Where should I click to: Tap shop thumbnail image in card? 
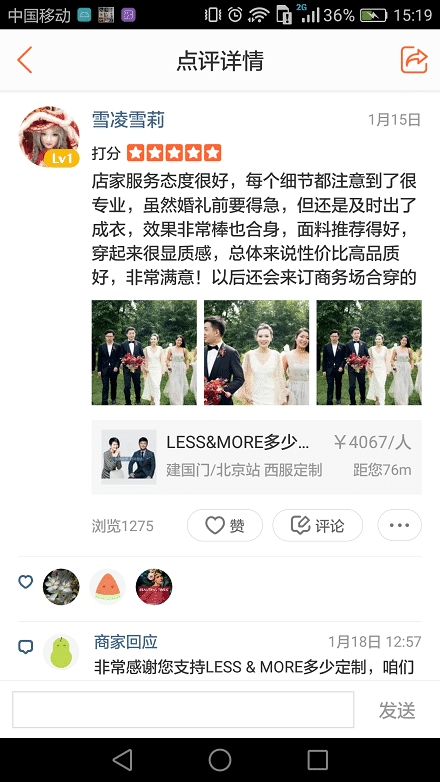click(129, 457)
